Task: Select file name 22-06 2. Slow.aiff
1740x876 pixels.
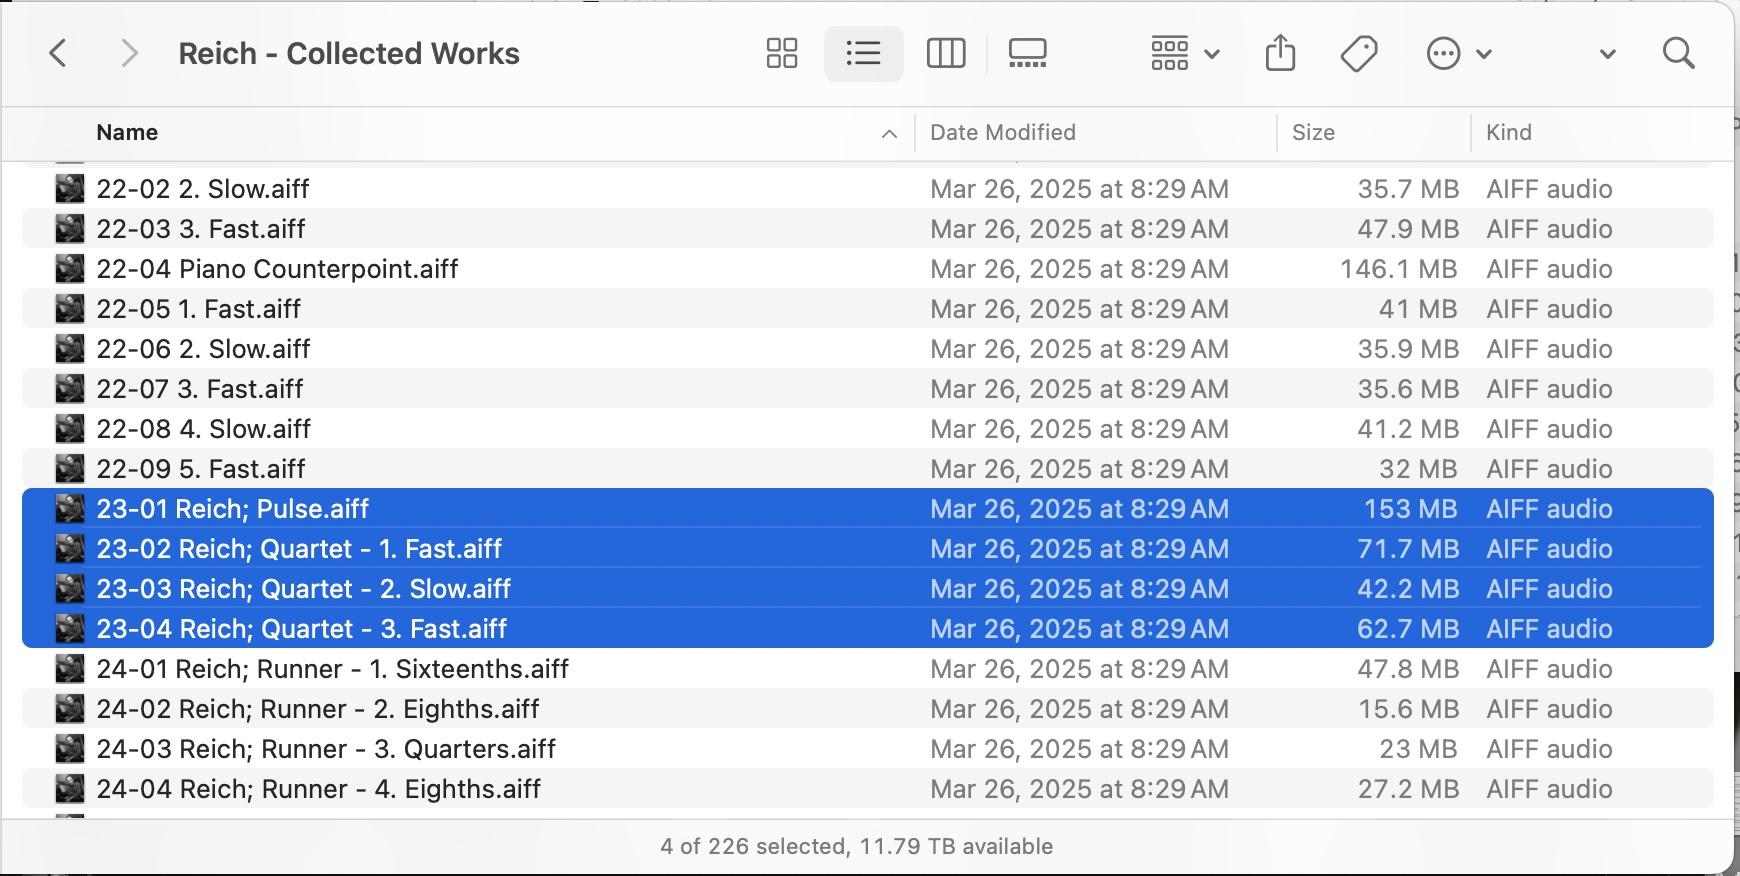Action: click(204, 349)
